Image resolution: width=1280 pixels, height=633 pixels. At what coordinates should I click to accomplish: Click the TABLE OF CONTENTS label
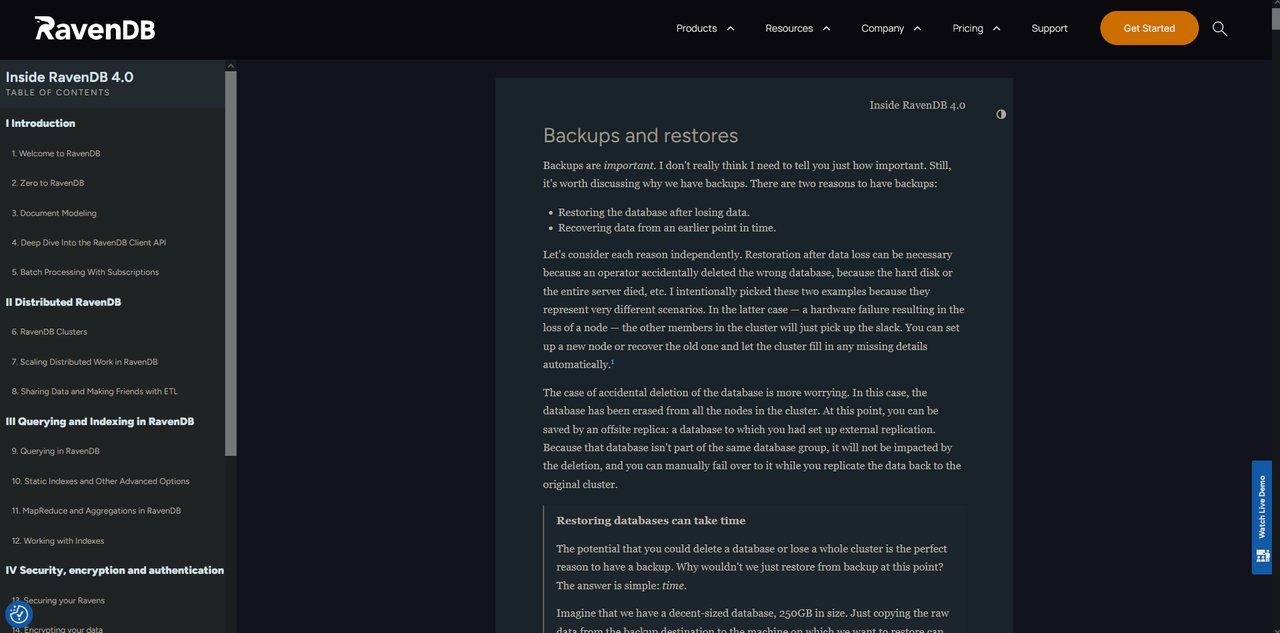click(x=58, y=92)
